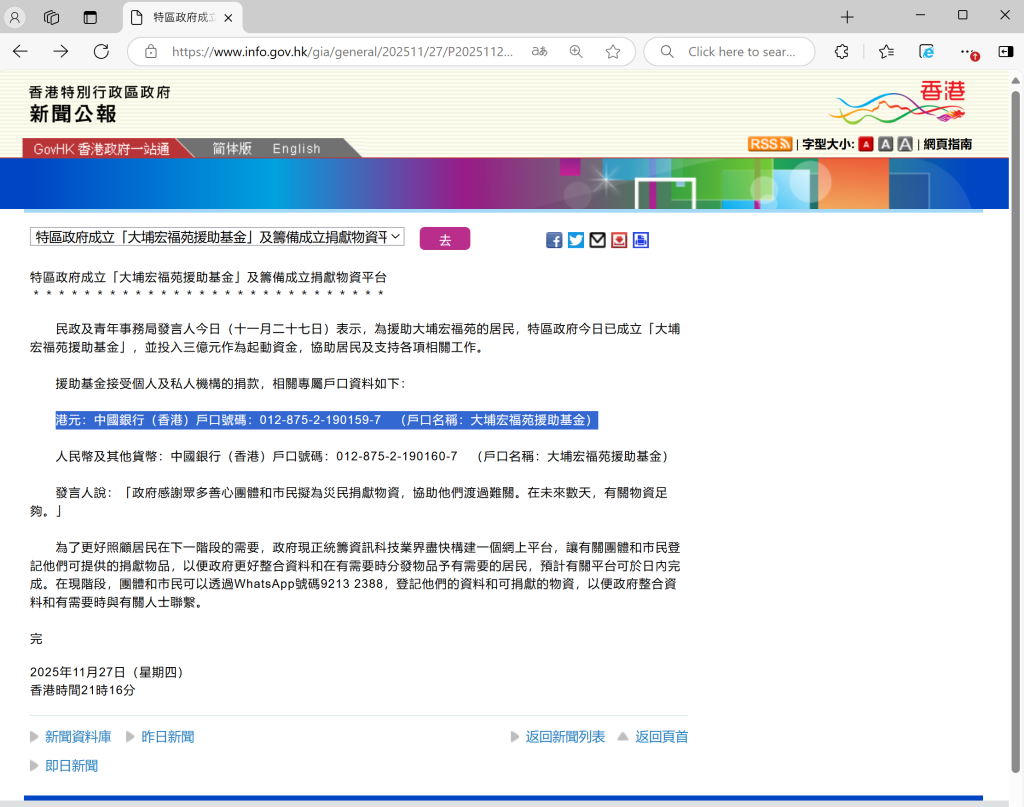Switch to the 简体版 language tab

[x=232, y=148]
